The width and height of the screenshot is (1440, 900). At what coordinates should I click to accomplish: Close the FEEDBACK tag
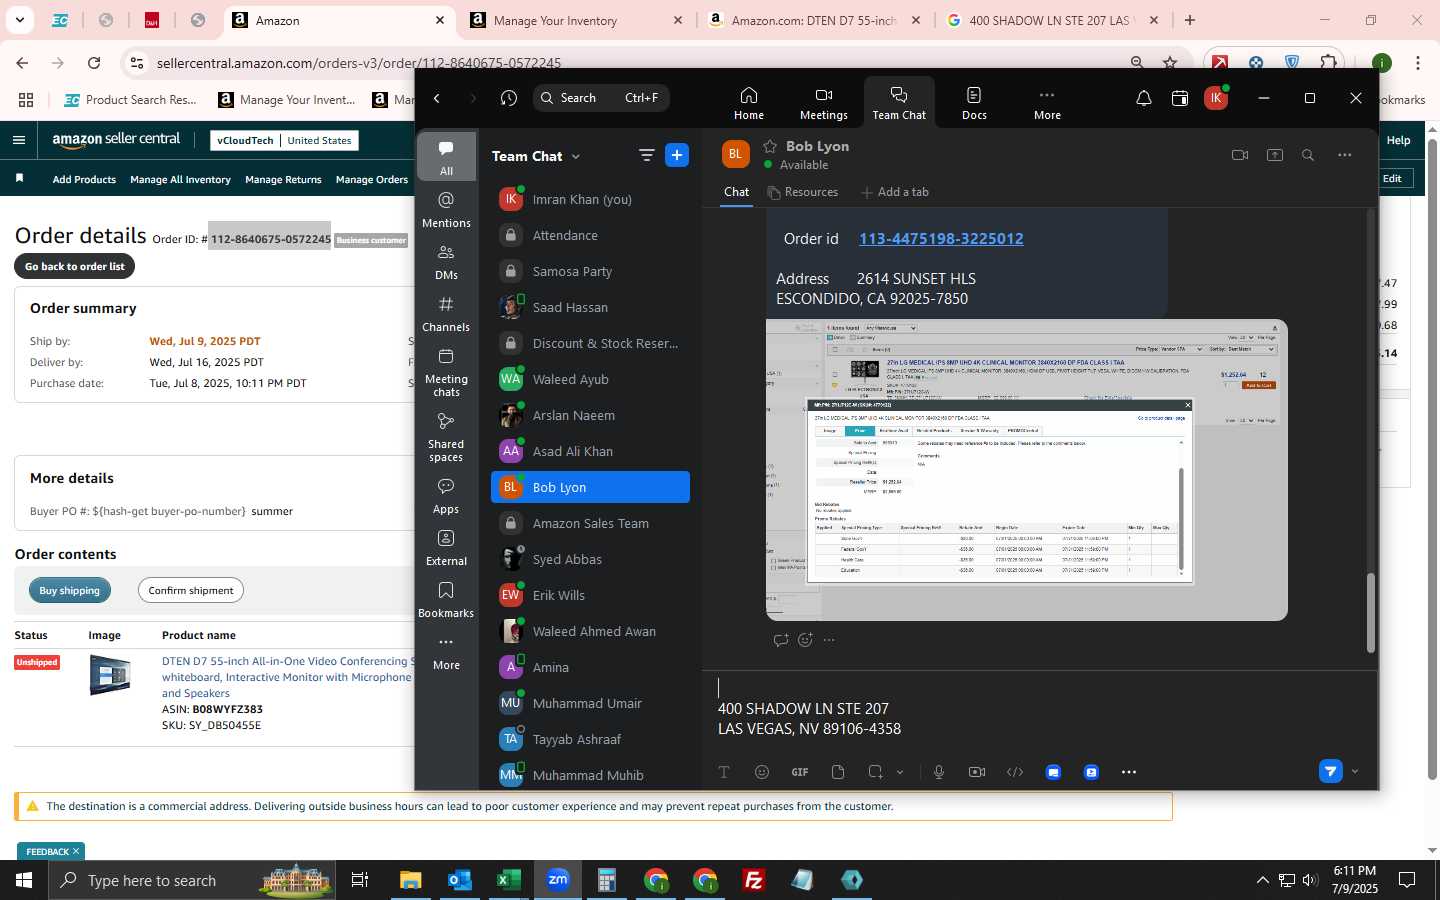click(x=75, y=851)
